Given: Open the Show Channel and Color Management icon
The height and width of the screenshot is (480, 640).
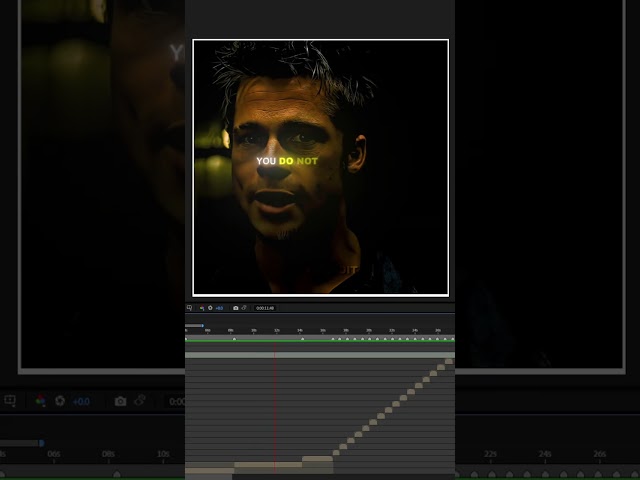Looking at the screenshot, I should (x=202, y=308).
